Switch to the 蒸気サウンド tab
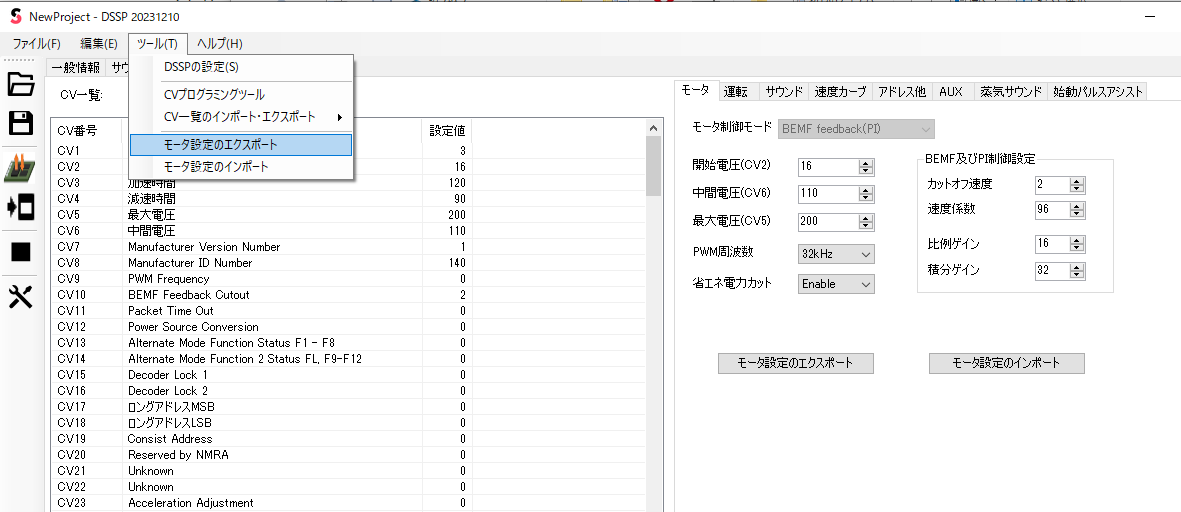 click(x=1011, y=91)
